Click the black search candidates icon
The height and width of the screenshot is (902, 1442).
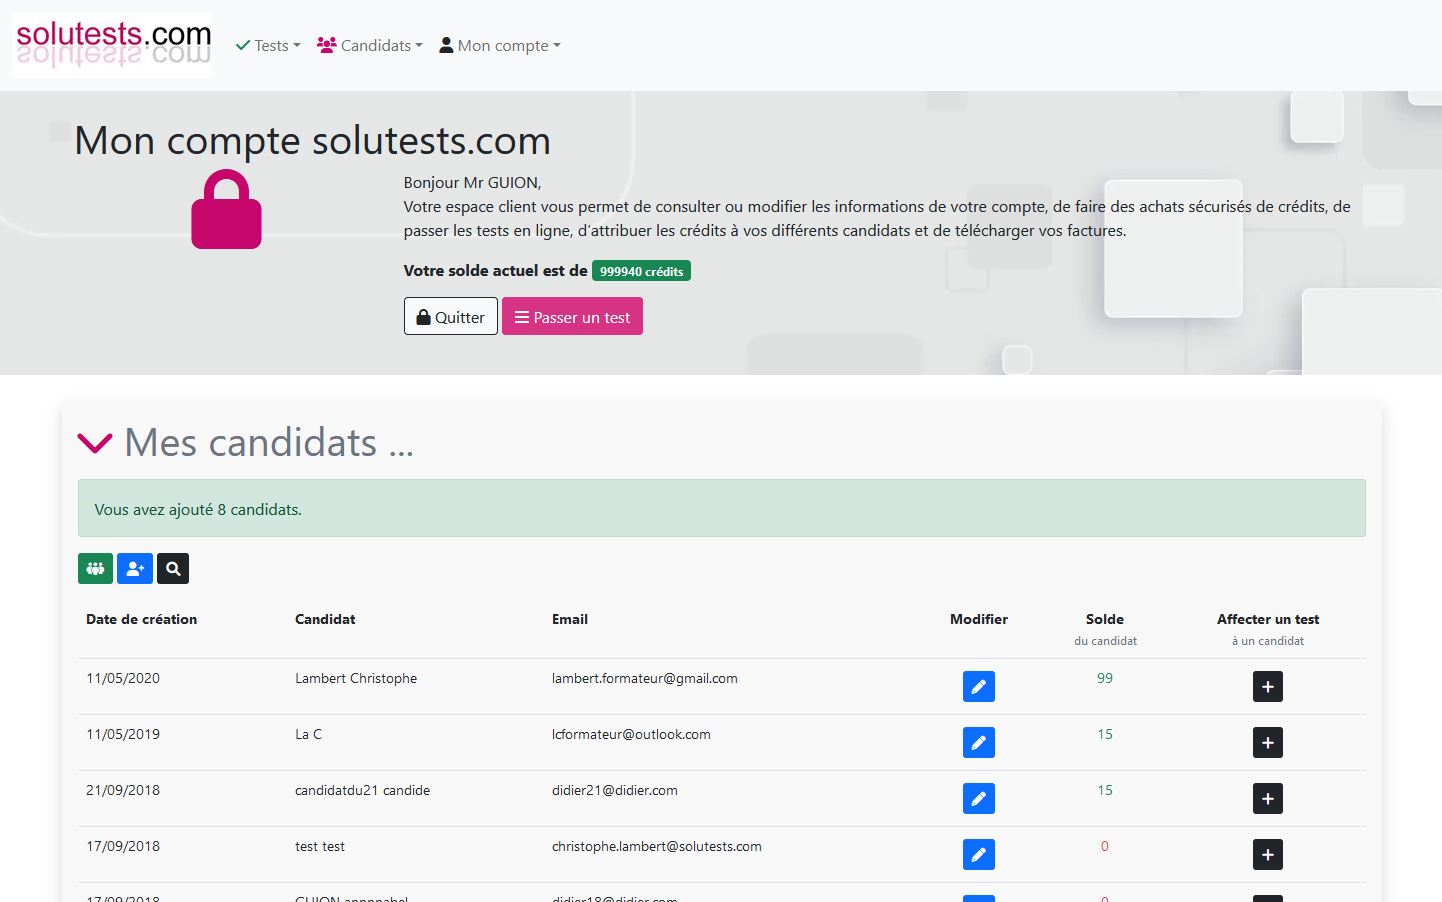[173, 569]
